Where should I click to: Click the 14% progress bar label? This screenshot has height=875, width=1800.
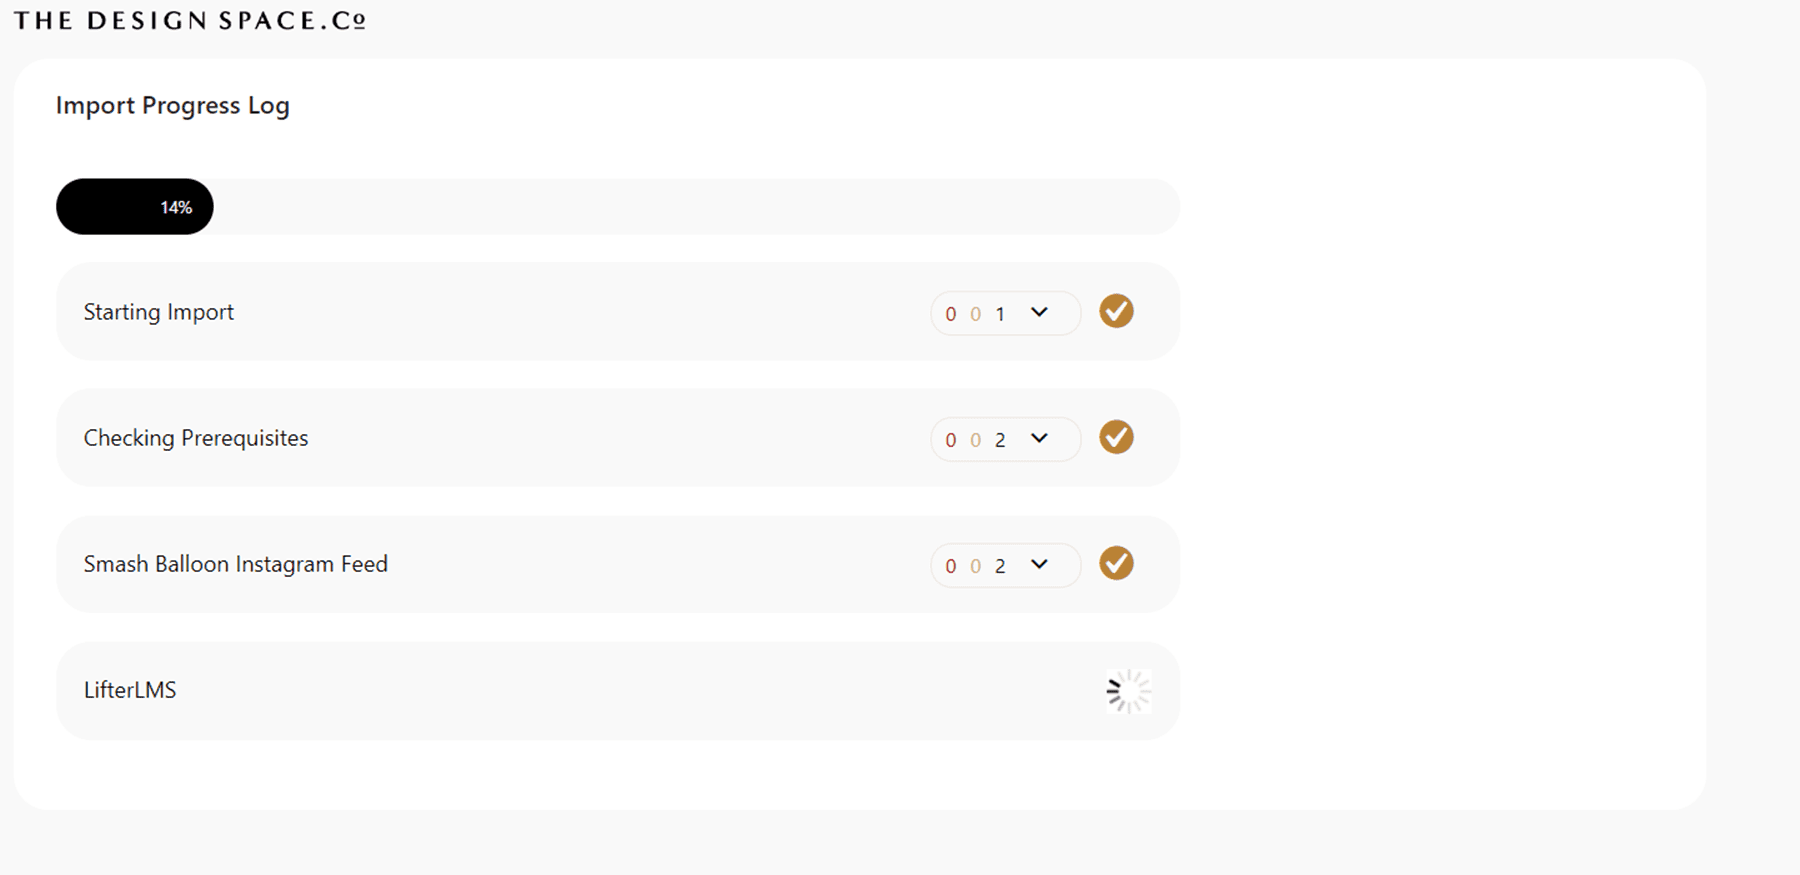tap(176, 207)
